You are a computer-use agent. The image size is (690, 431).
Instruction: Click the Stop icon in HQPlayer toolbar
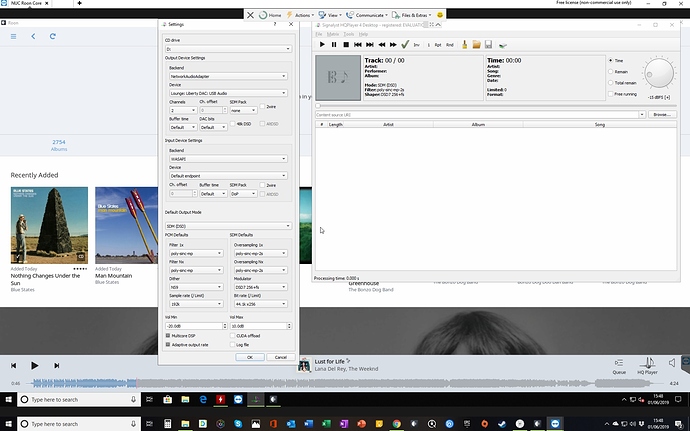pyautogui.click(x=346, y=44)
